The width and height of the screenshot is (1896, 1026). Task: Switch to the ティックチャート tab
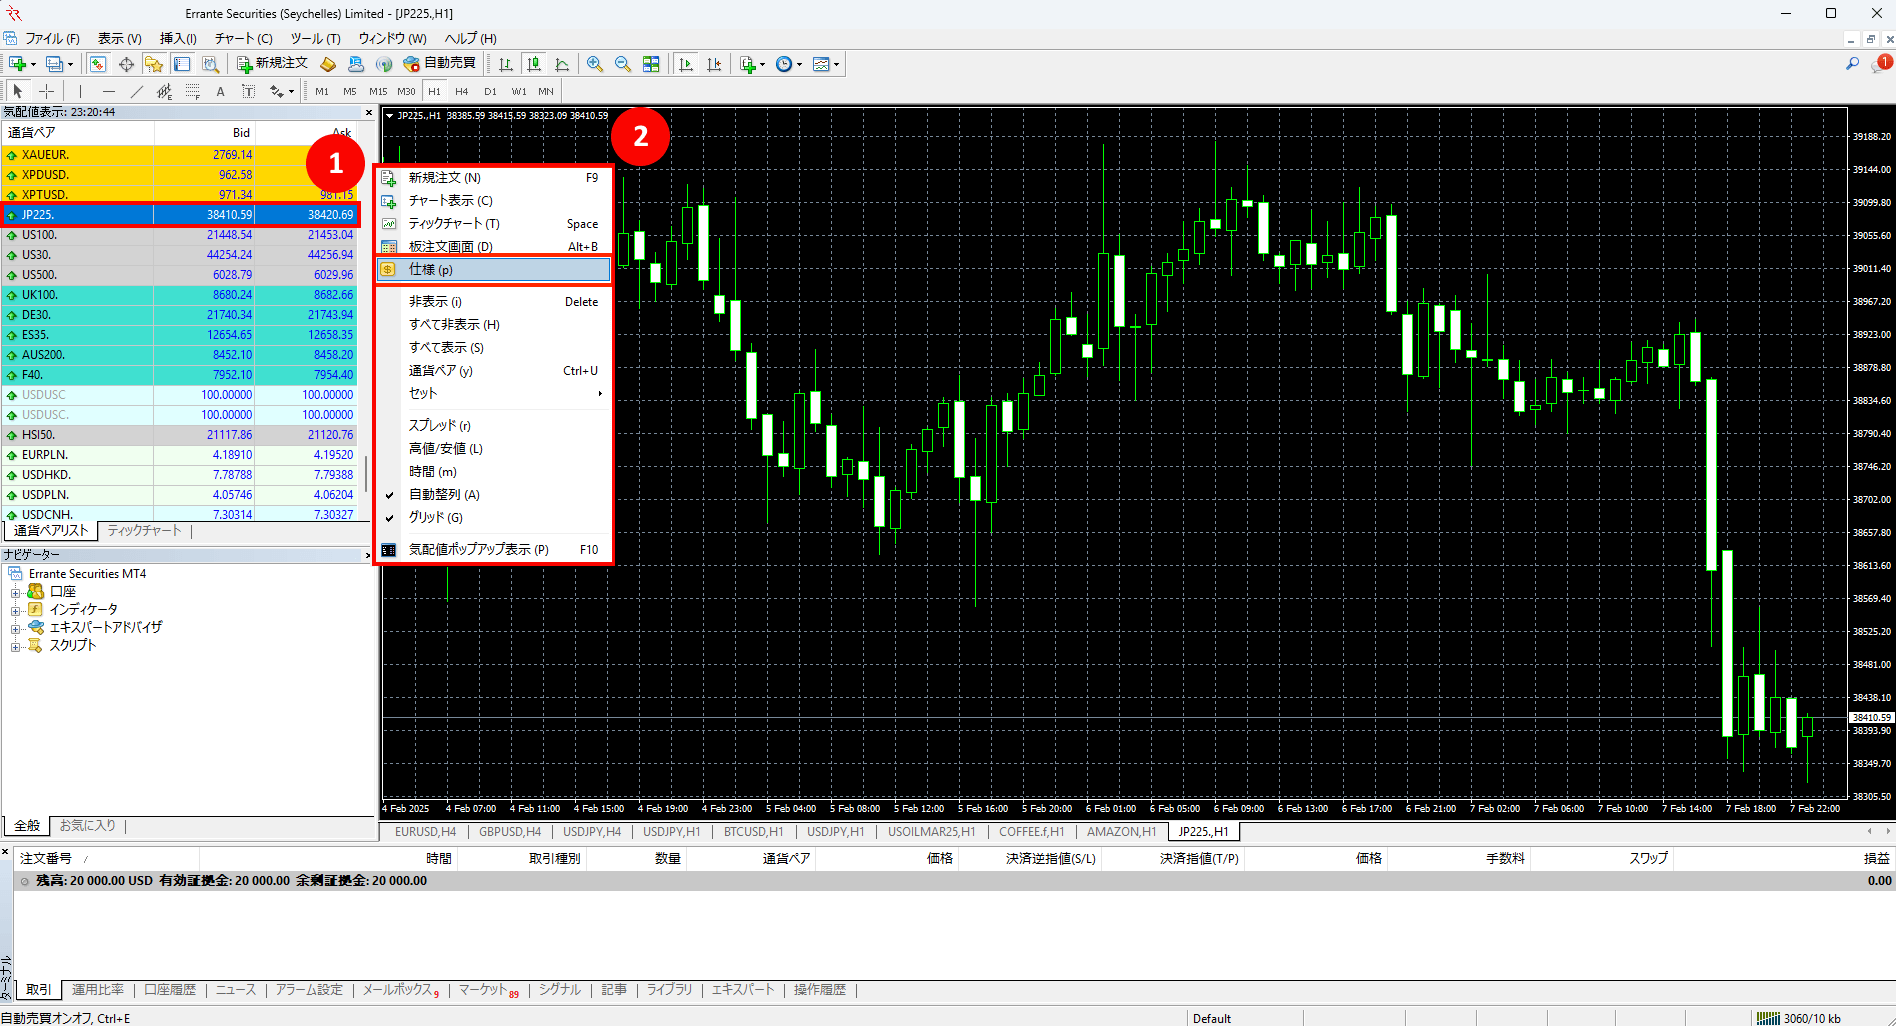pos(144,531)
